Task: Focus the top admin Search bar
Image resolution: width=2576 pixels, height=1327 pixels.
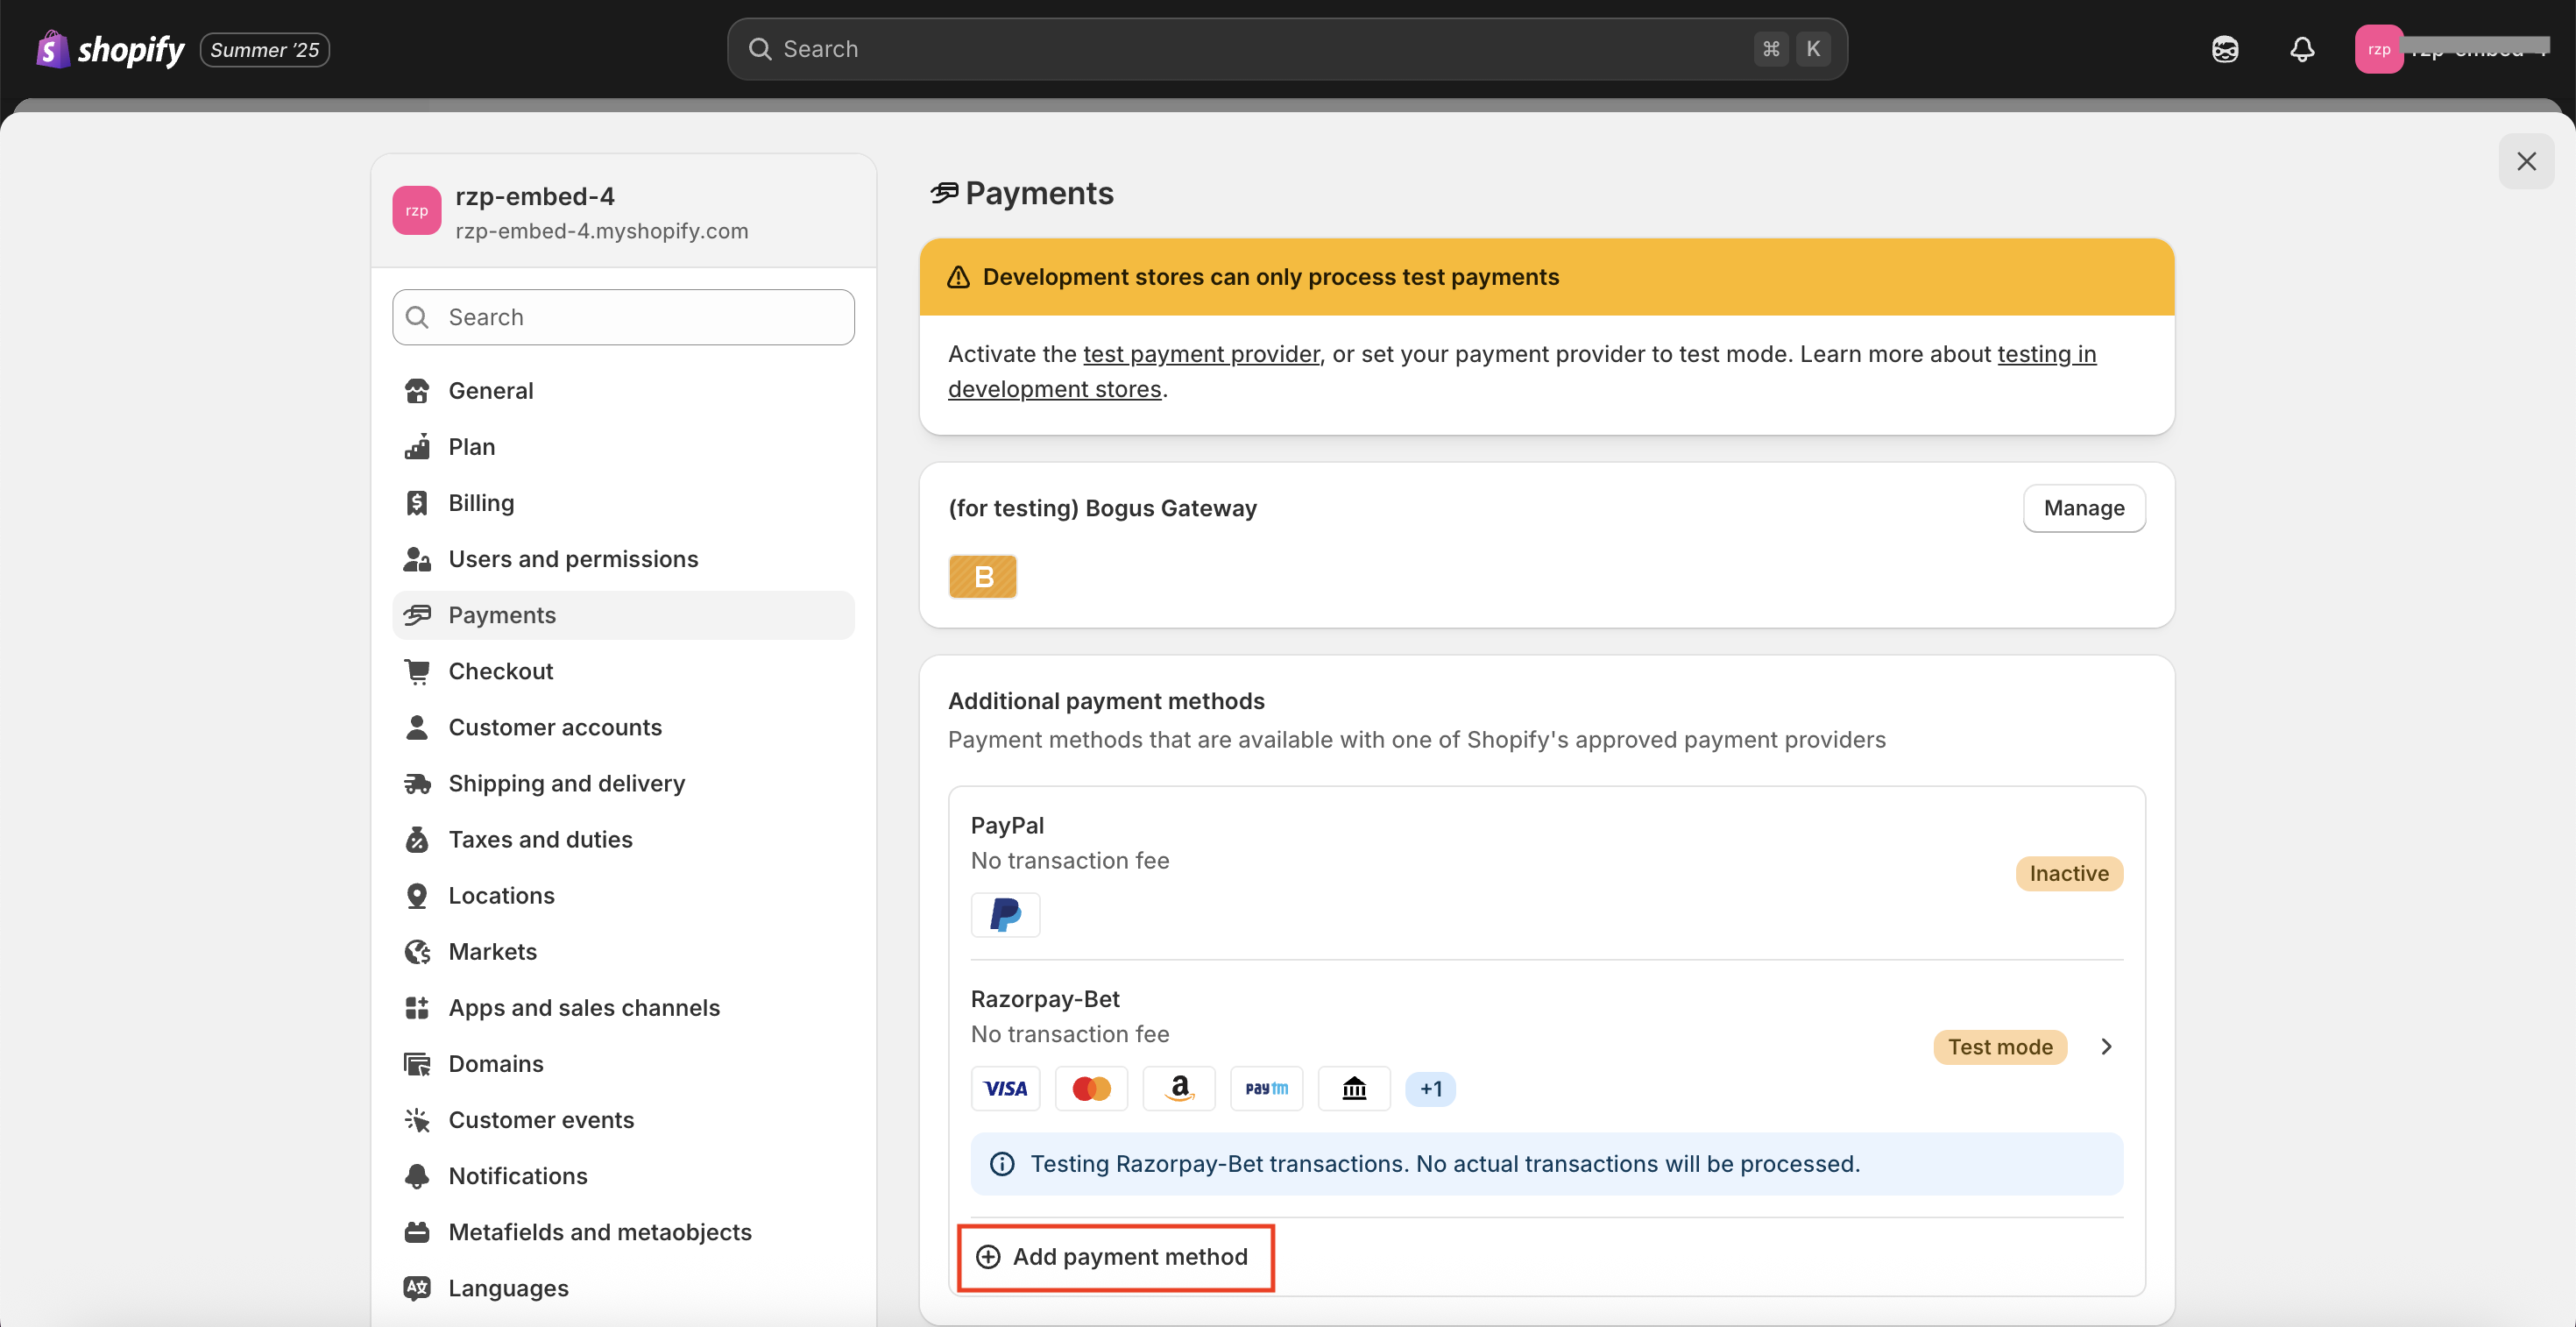Action: coord(1287,49)
